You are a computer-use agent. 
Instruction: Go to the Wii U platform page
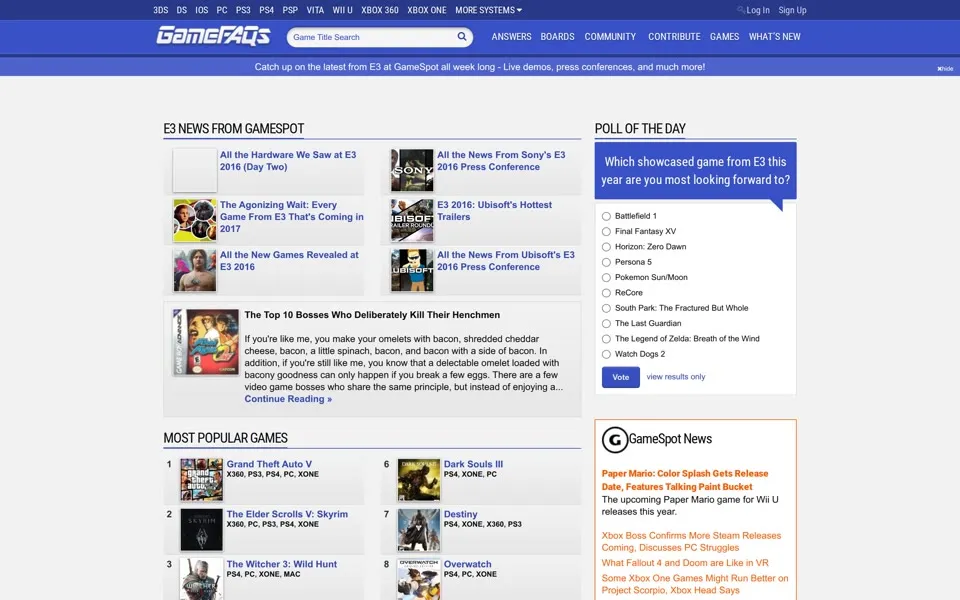coord(342,10)
